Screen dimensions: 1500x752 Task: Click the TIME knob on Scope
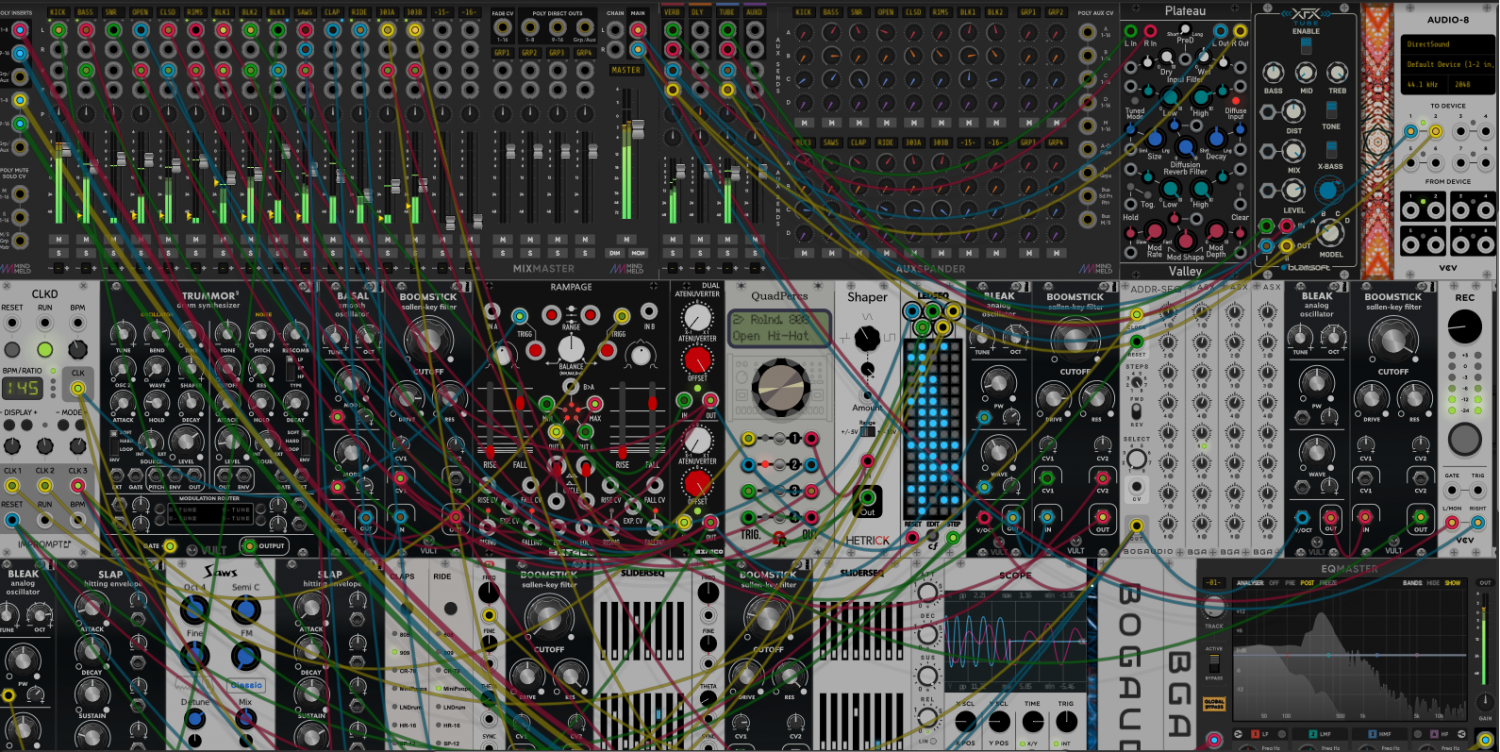click(x=1034, y=720)
